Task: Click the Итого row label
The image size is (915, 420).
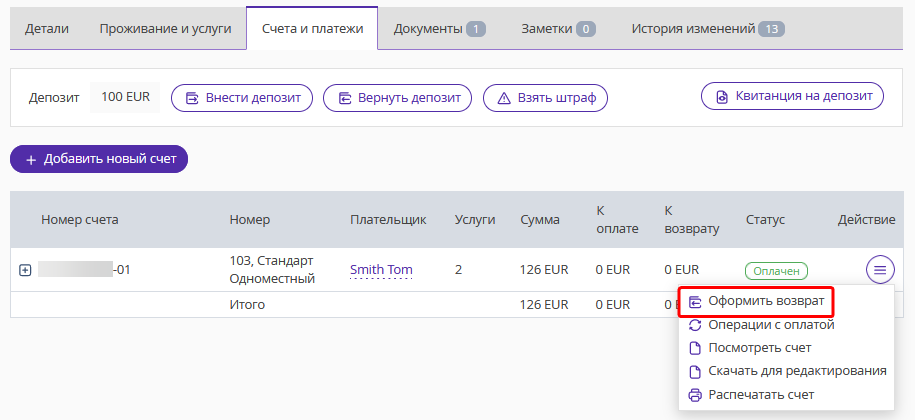Action: (247, 304)
